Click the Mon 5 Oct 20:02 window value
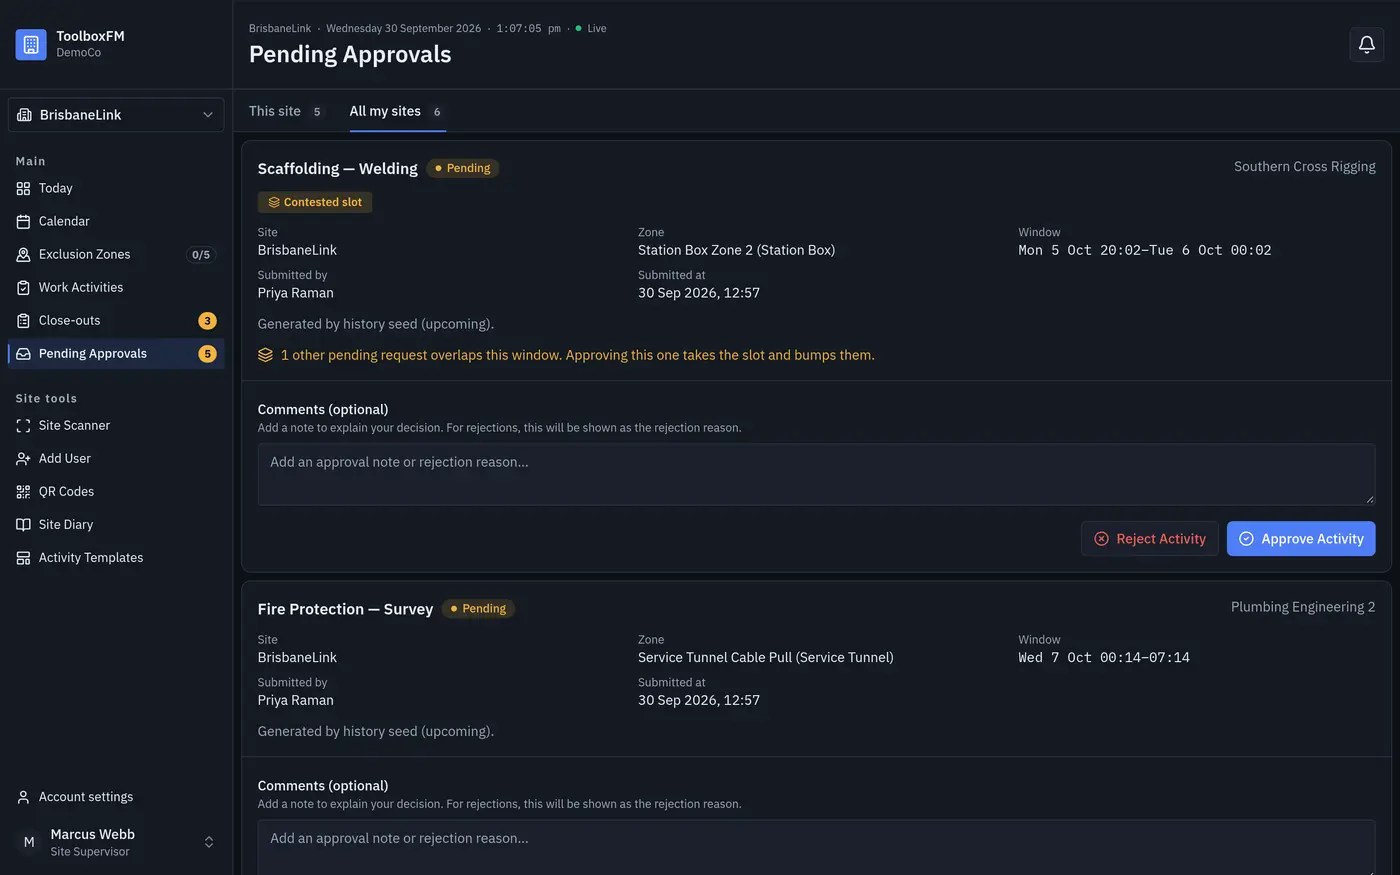 [1145, 250]
